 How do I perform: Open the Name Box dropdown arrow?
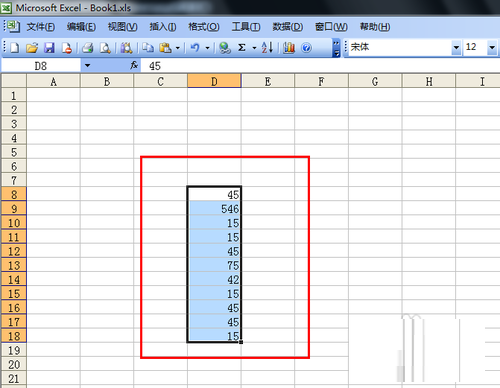click(x=87, y=65)
